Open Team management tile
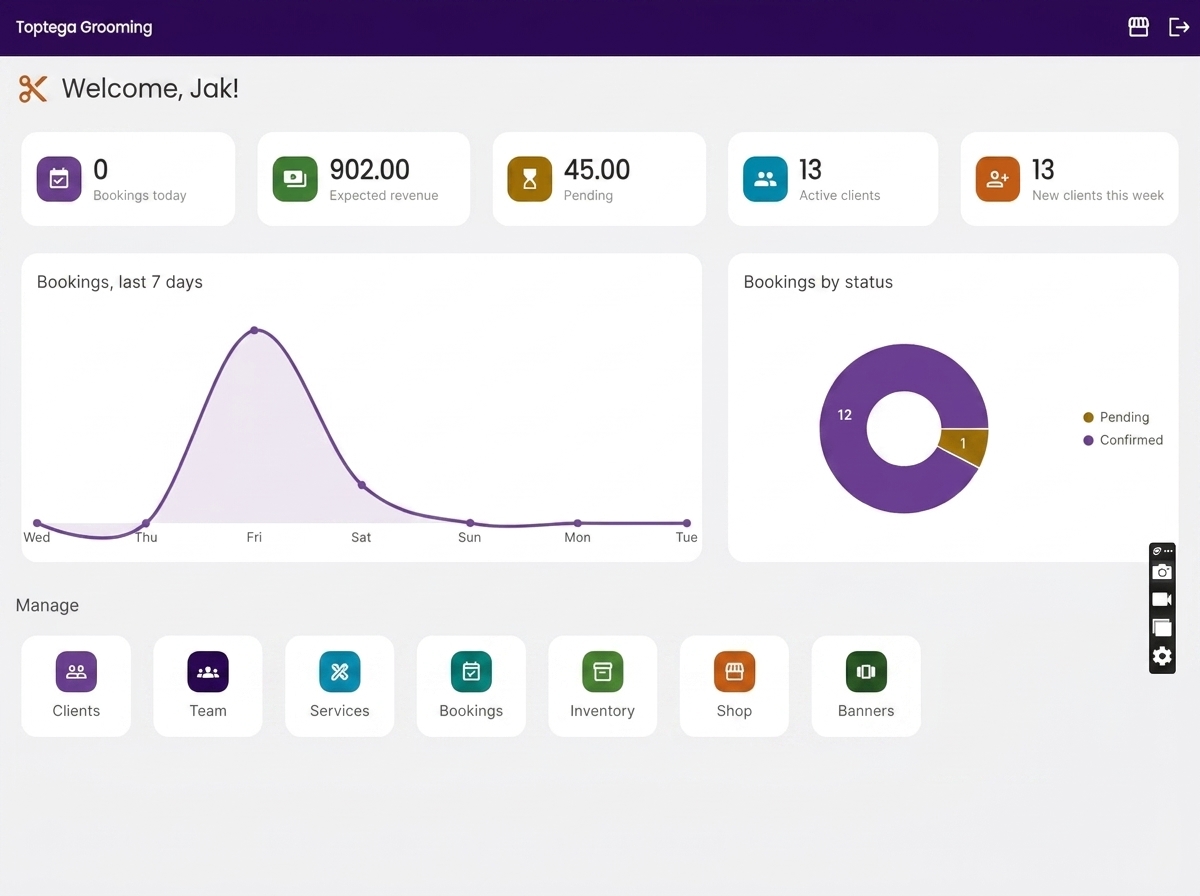Image resolution: width=1200 pixels, height=896 pixels. pos(208,686)
